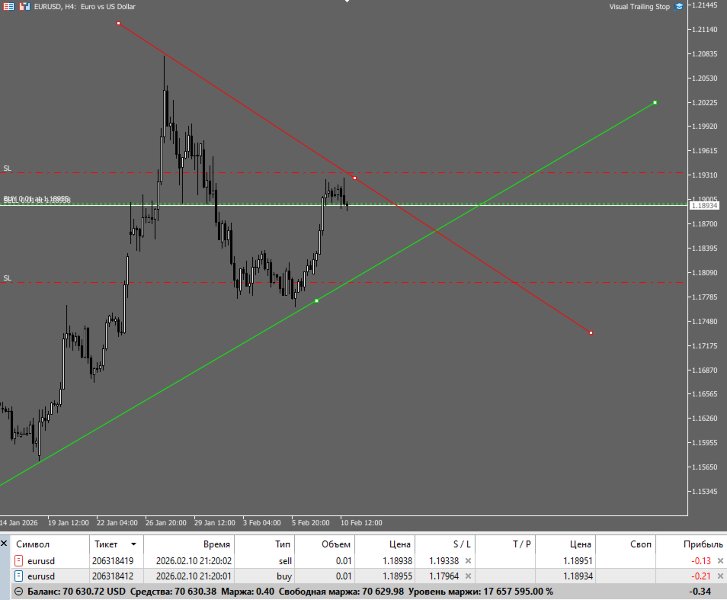Viewport: 727px width, 600px height.
Task: Close the buy position showing -0.21 profit
Action: 720,576
